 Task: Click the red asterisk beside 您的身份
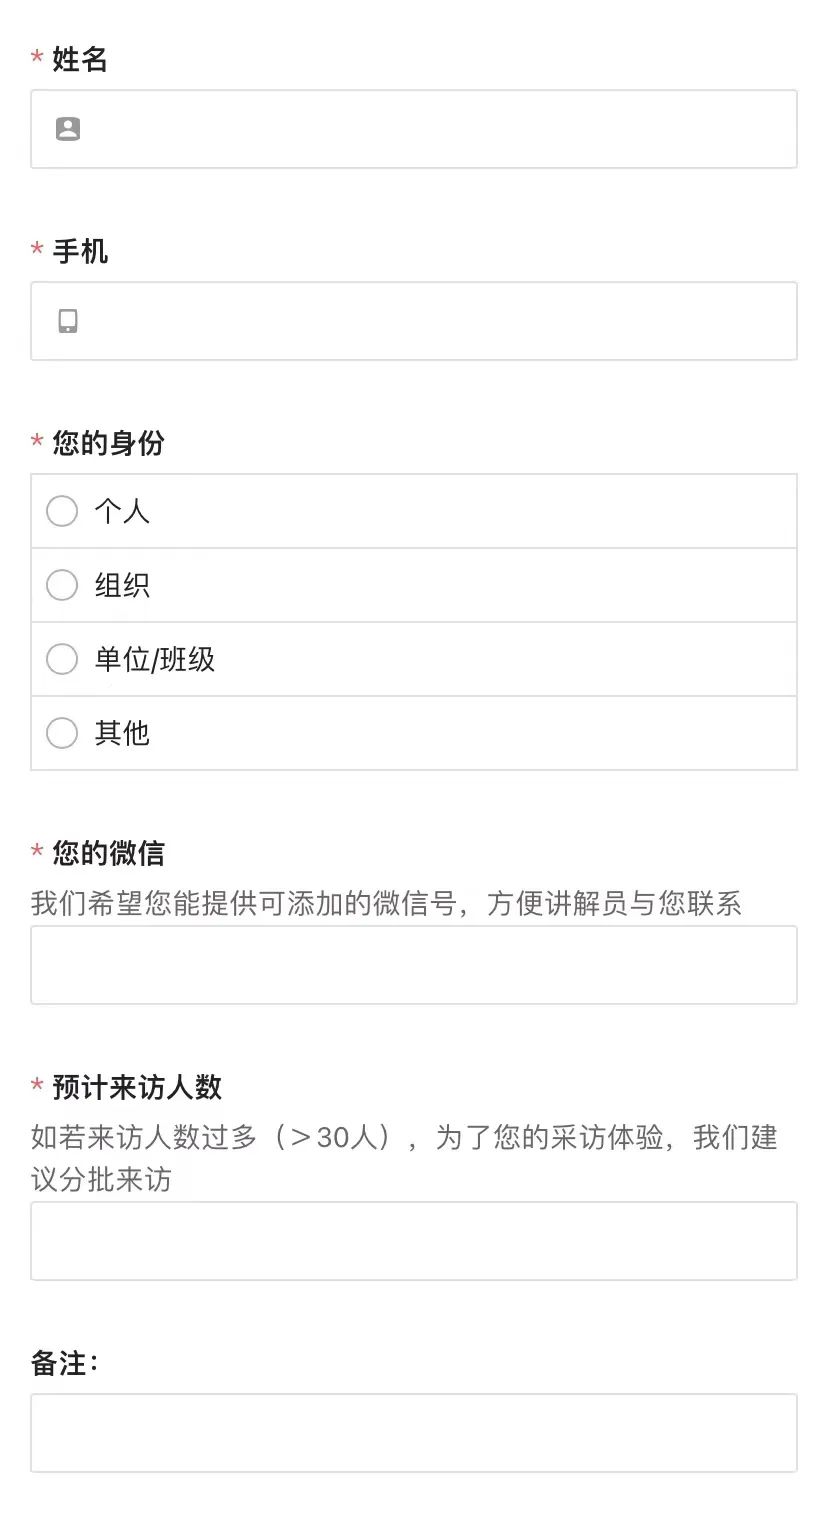click(x=37, y=442)
